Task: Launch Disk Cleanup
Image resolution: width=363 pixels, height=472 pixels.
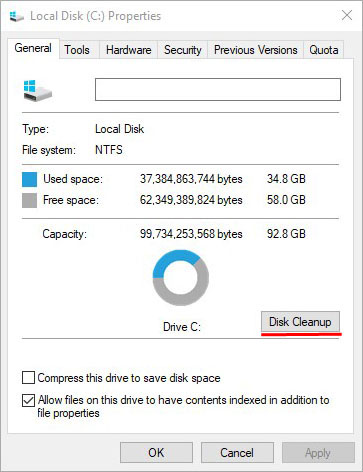Action: tap(300, 322)
